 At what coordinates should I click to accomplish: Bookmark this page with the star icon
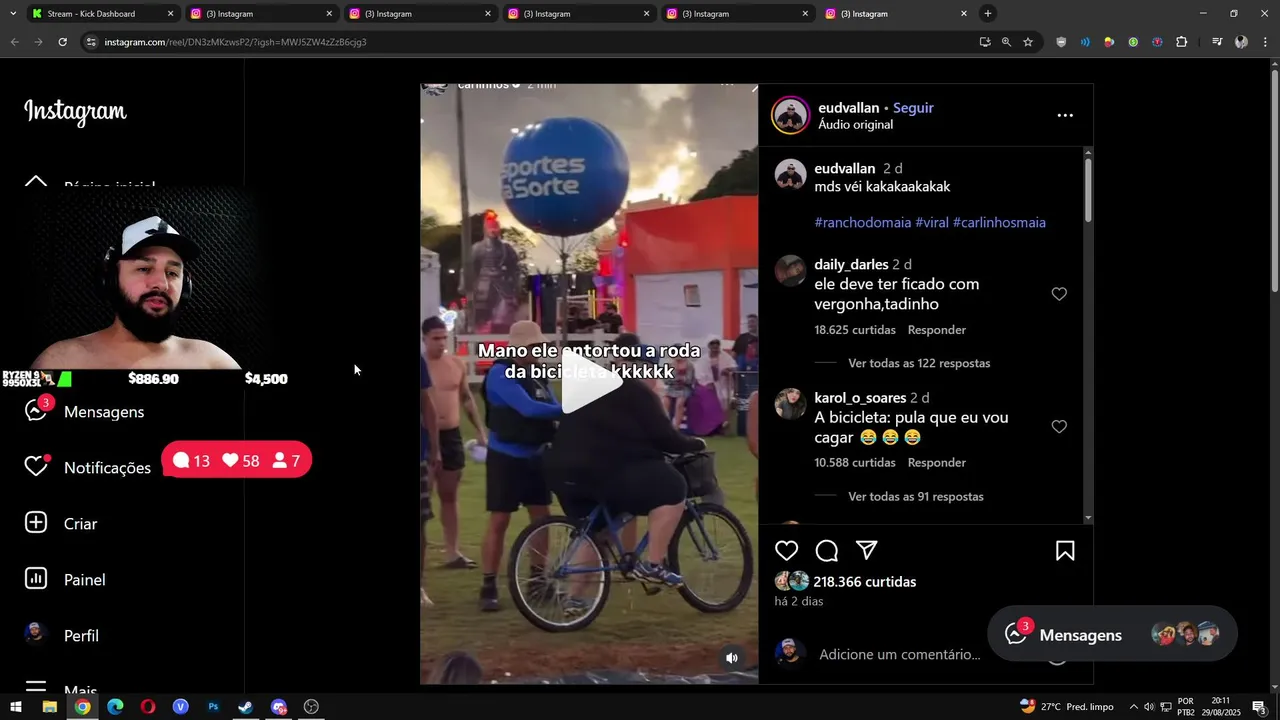pos(1028,42)
